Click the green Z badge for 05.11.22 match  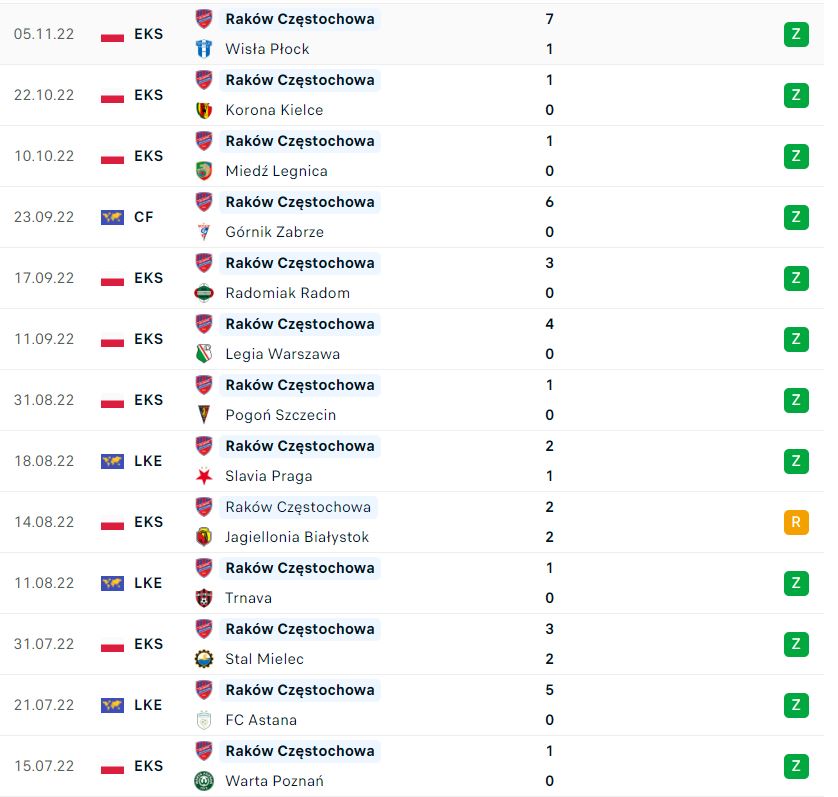pos(796,34)
